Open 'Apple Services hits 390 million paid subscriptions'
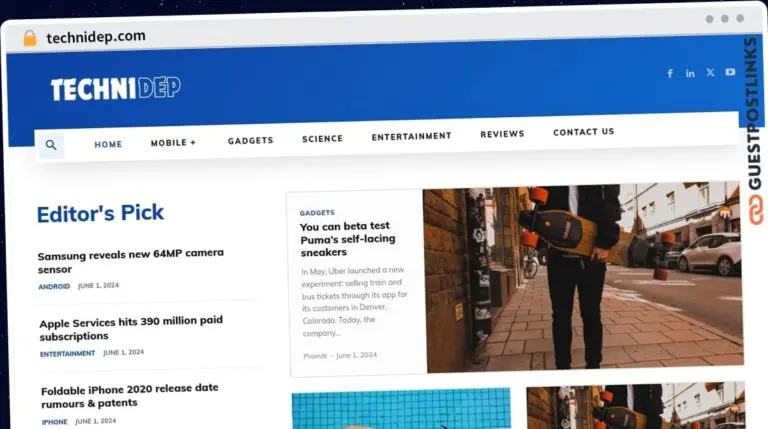 tap(131, 328)
